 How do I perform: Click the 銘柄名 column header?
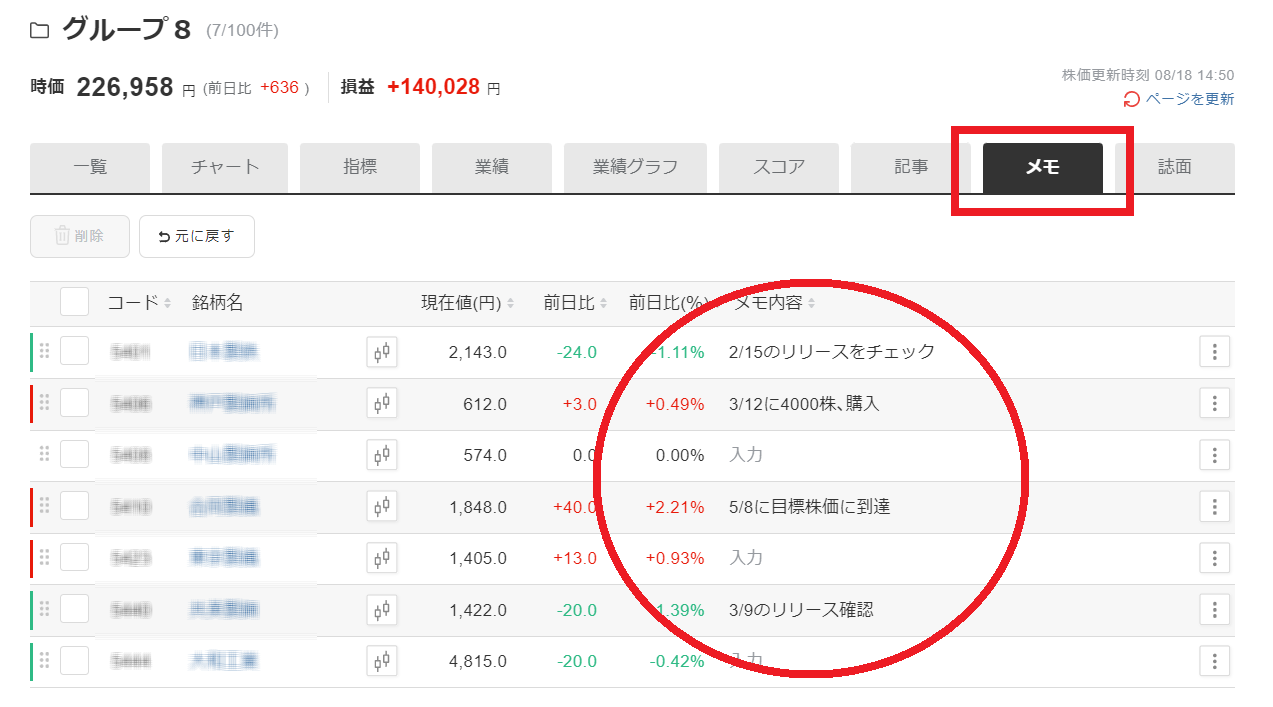pos(218,303)
